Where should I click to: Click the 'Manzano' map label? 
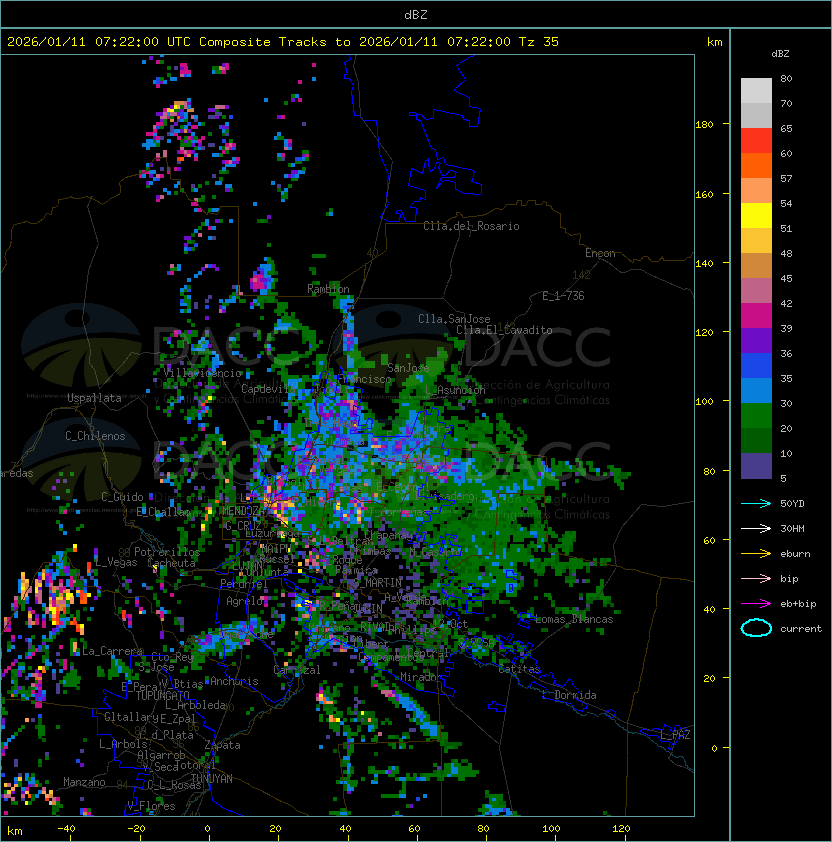tap(84, 782)
